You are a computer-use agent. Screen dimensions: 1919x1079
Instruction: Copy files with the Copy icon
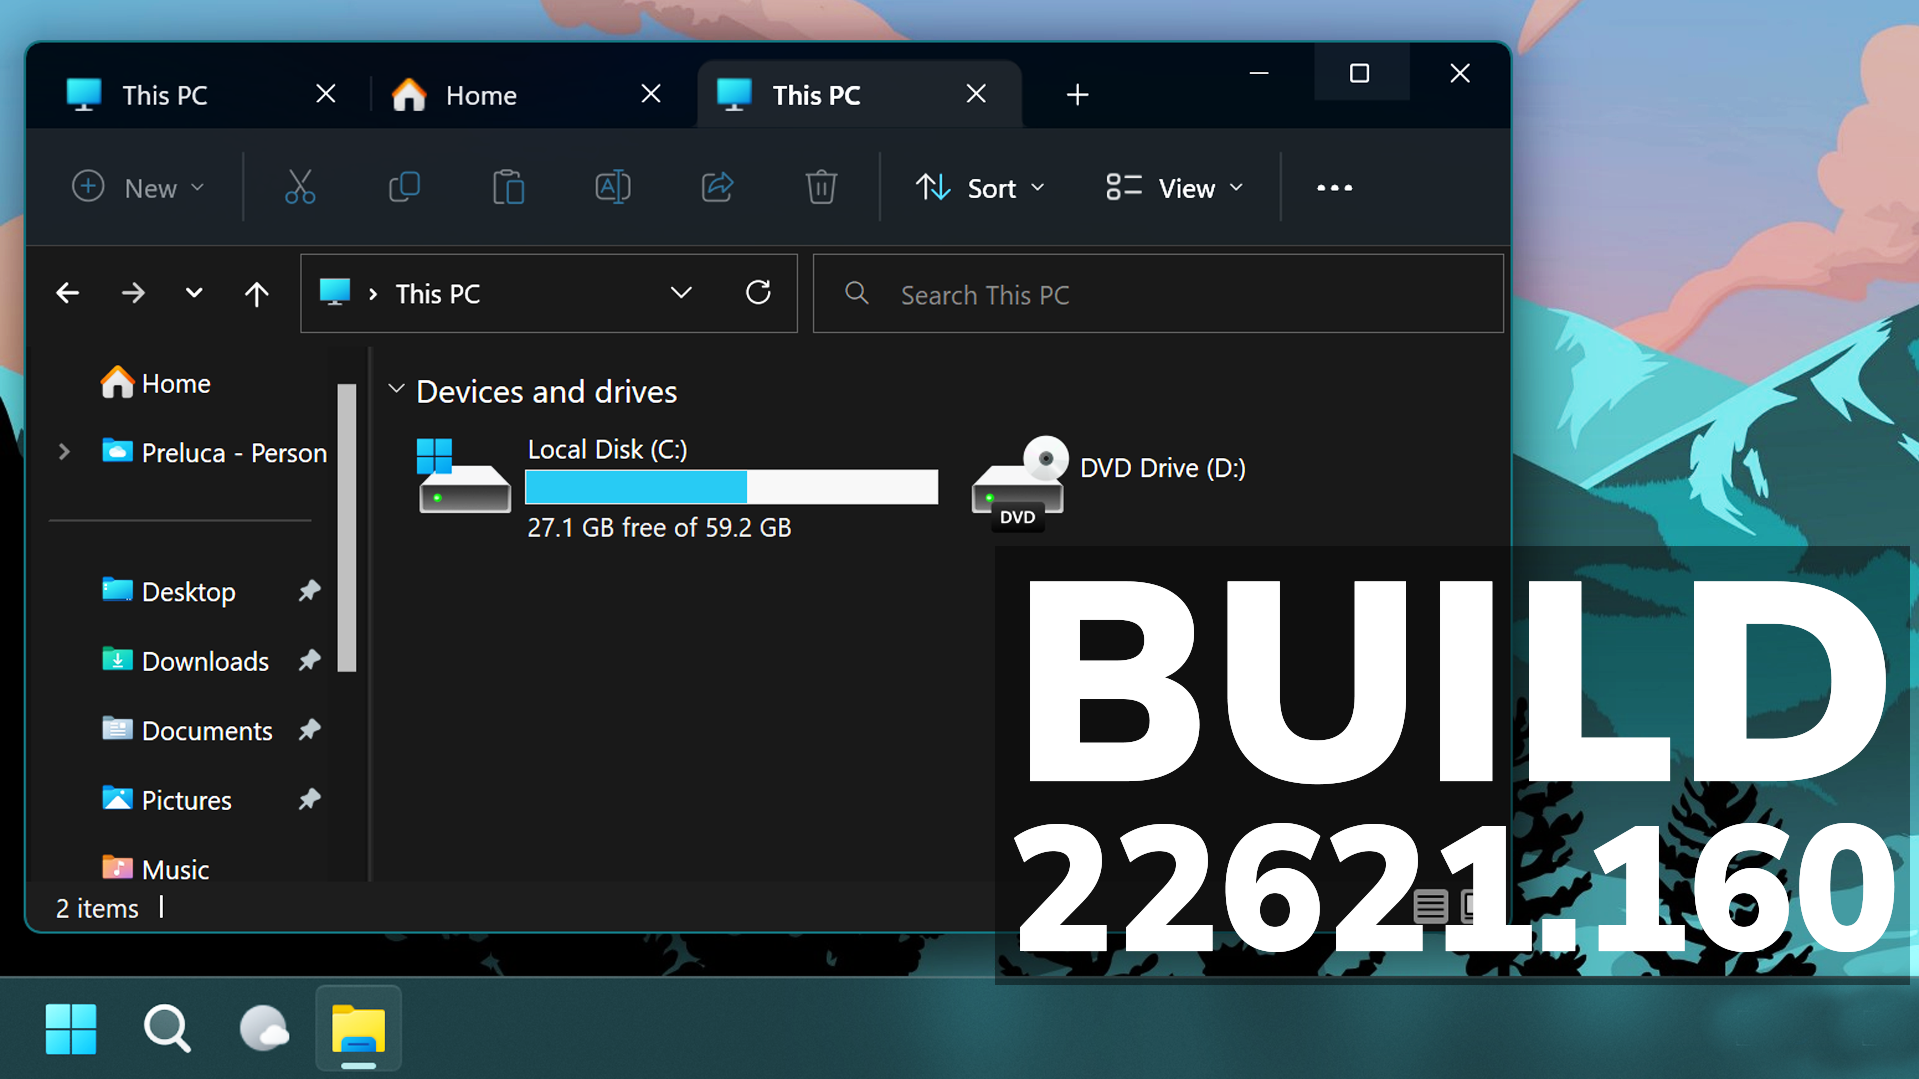pos(404,187)
